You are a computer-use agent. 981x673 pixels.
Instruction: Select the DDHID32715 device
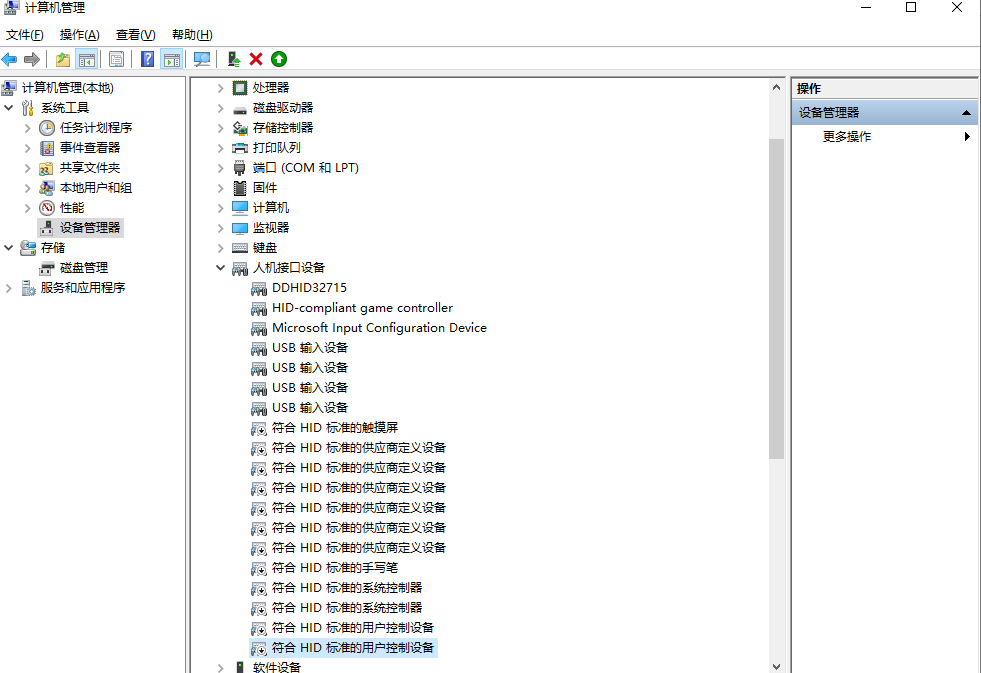click(x=309, y=288)
